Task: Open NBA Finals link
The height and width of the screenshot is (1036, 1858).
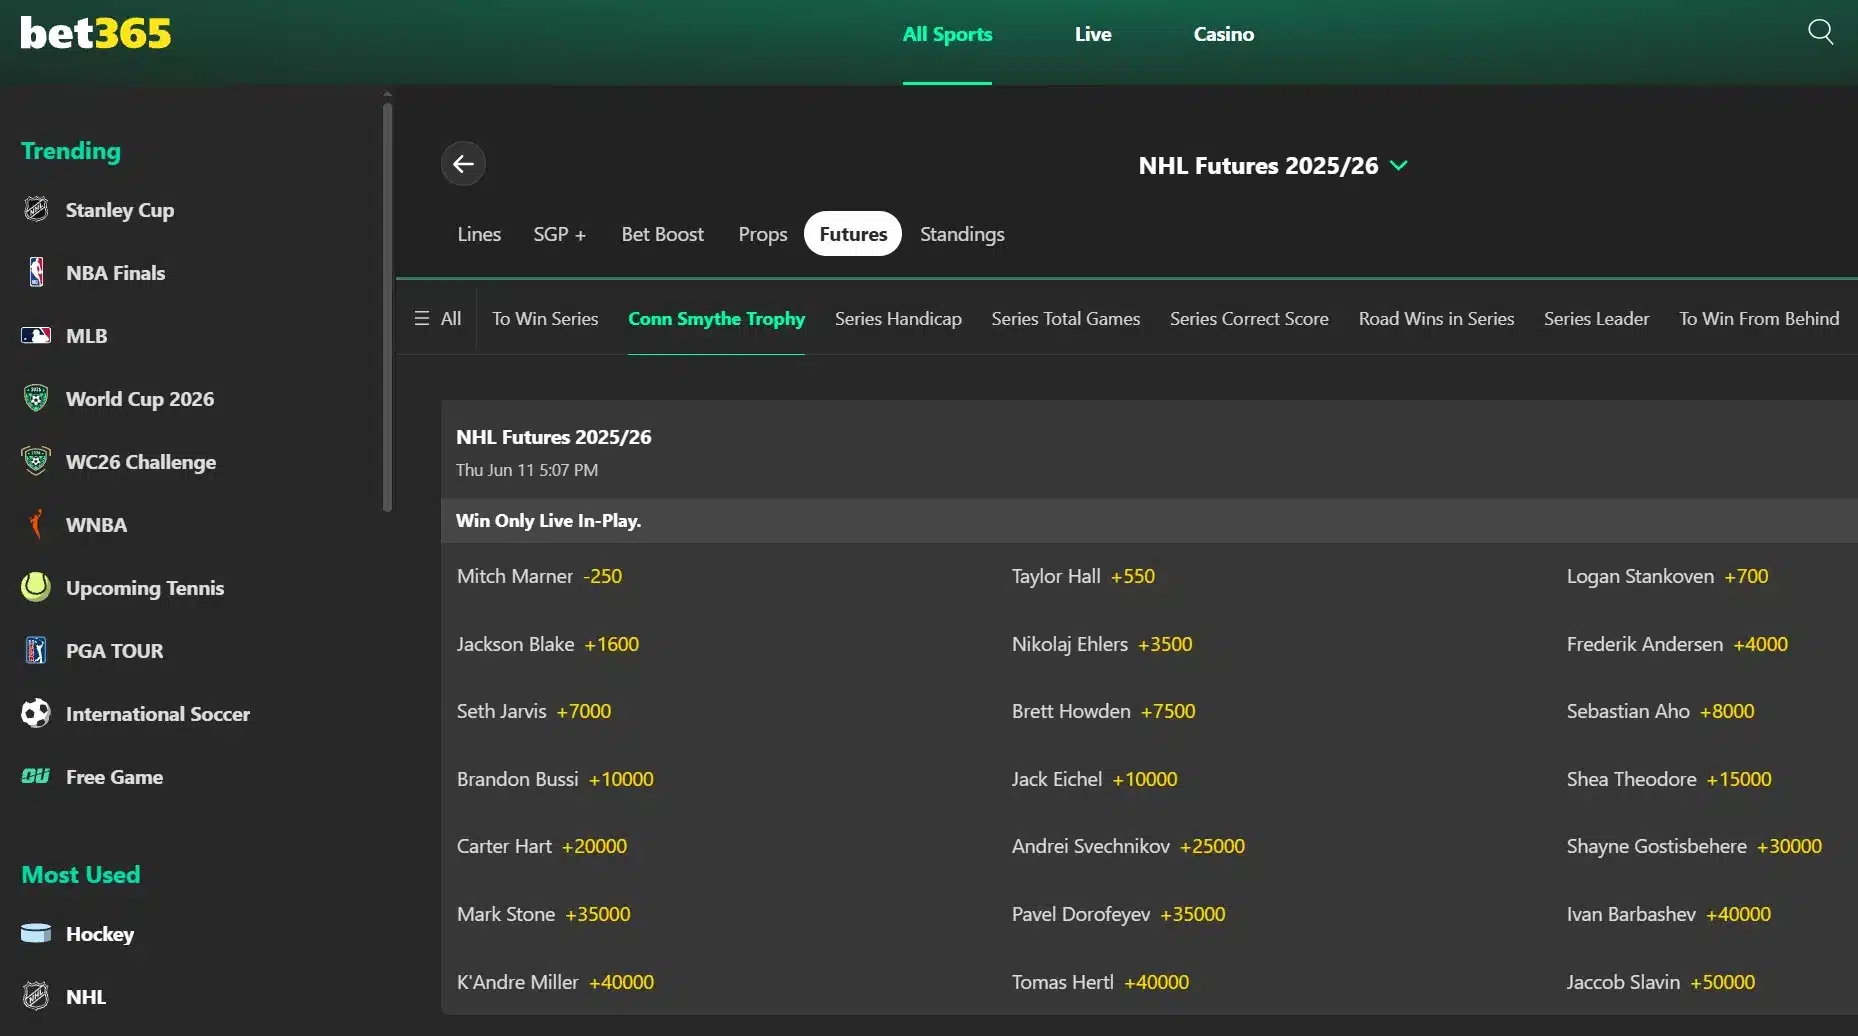Action: coord(115,273)
